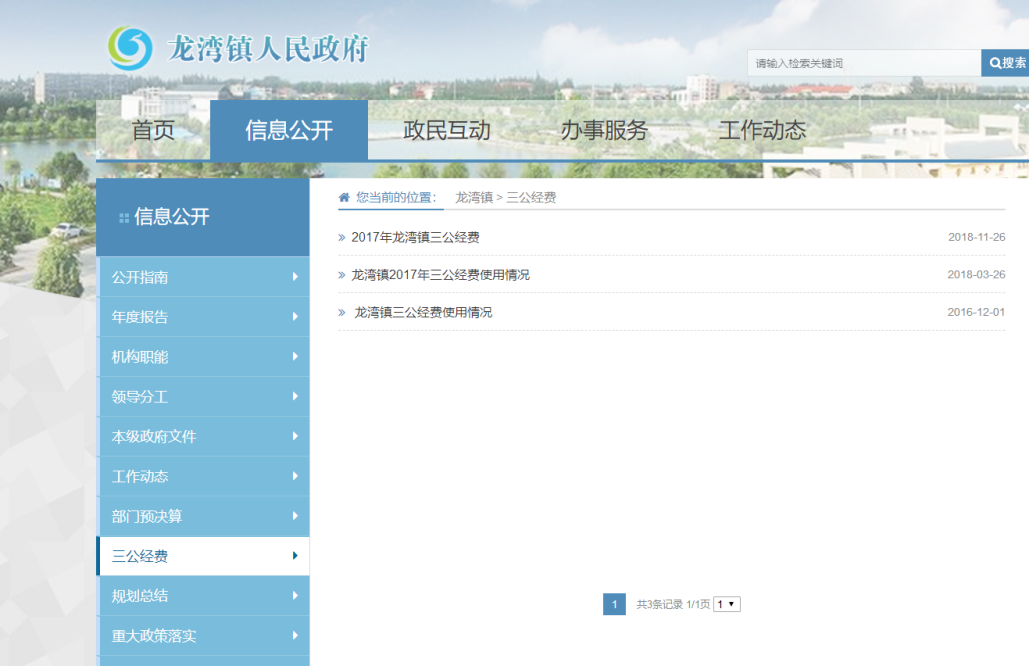Open the page number dropdown selector

pyautogui.click(x=727, y=604)
